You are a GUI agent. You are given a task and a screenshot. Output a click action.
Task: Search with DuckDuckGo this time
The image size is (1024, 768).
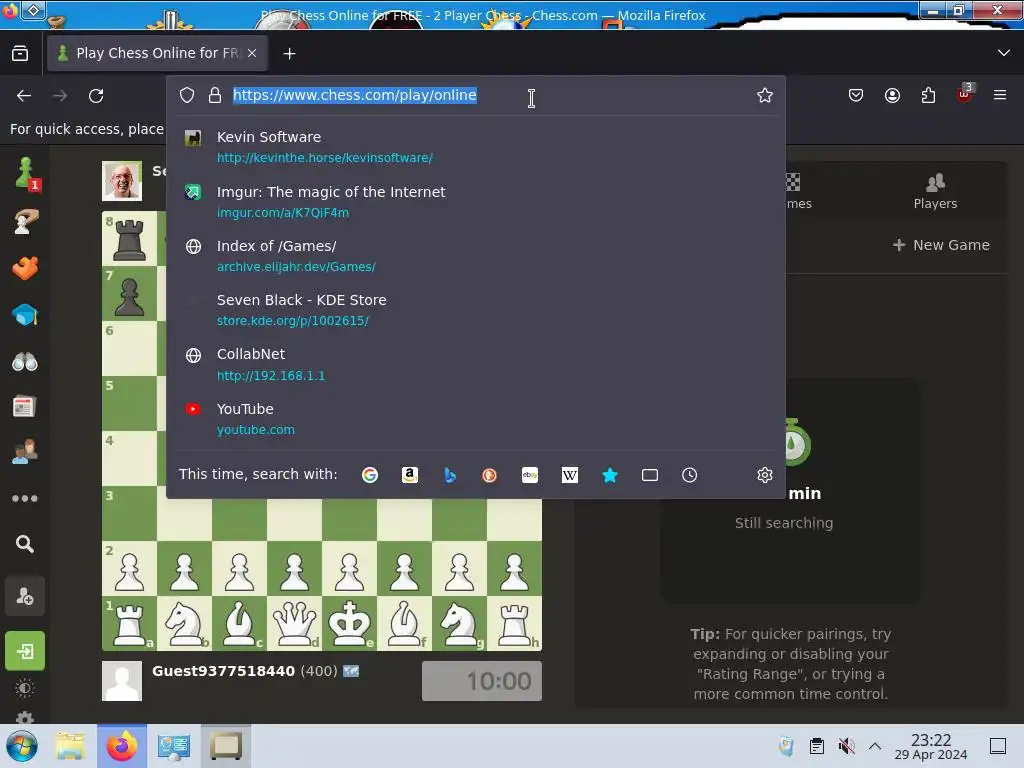[x=489, y=475]
